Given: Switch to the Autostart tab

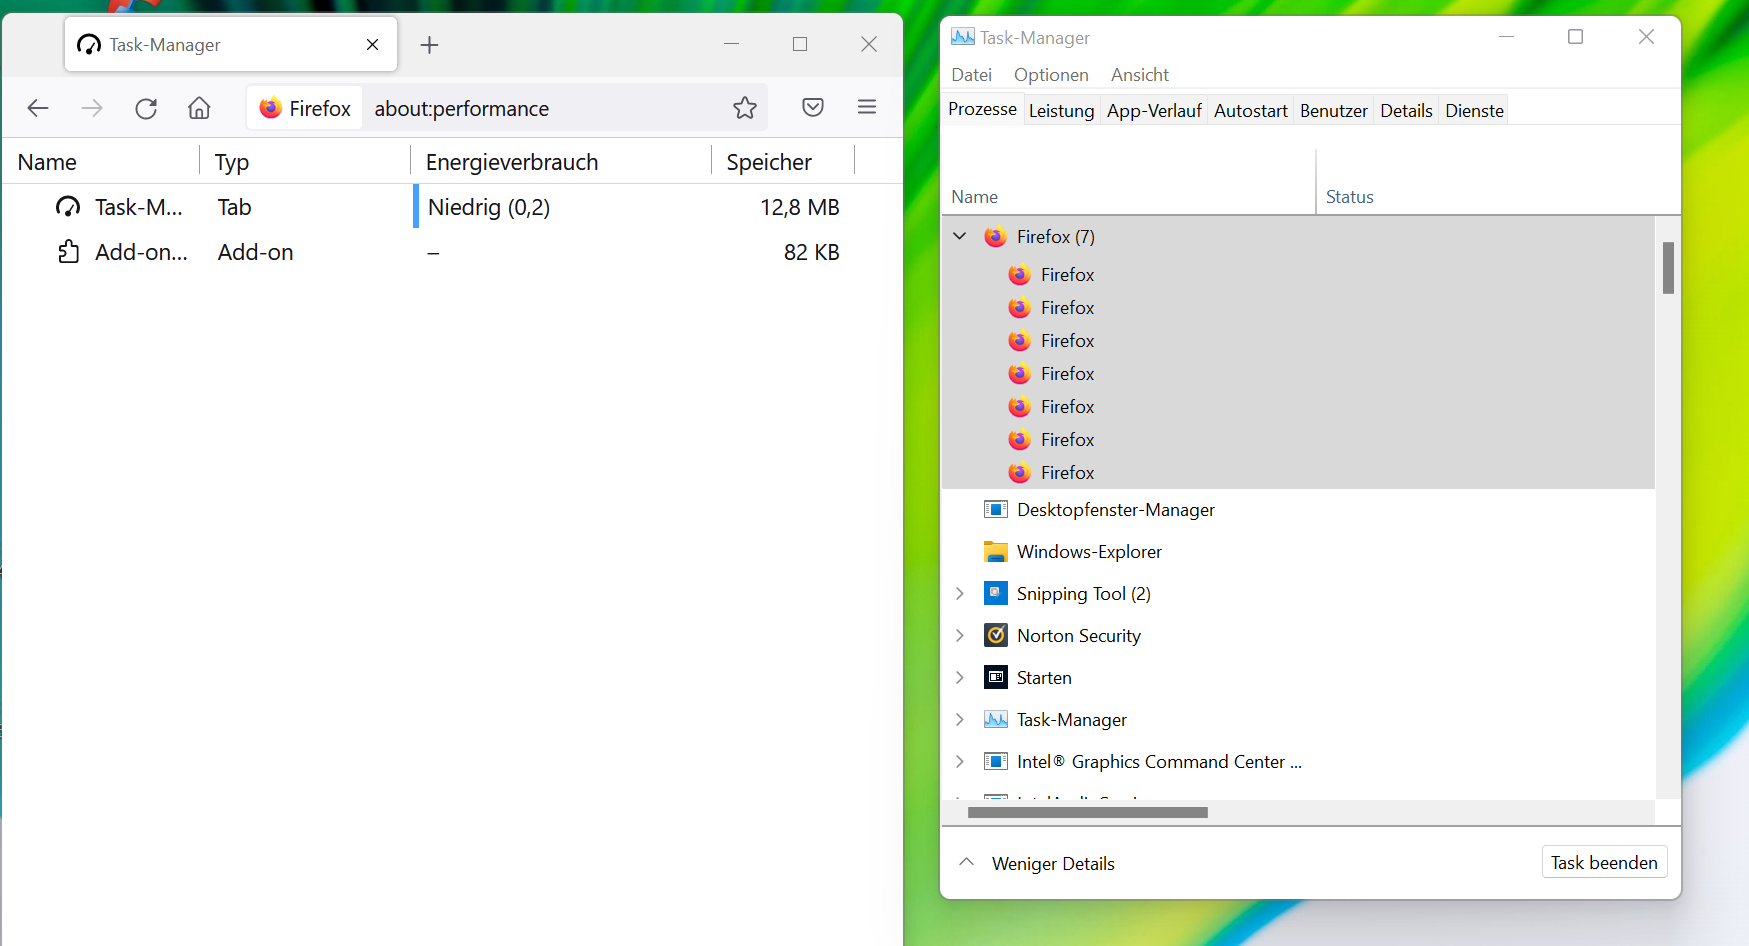Looking at the screenshot, I should tap(1250, 111).
